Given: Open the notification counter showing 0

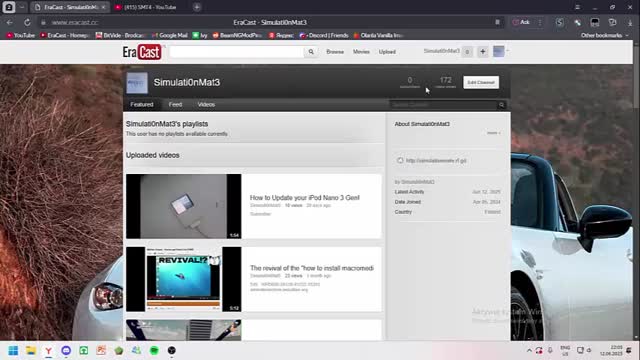Looking at the screenshot, I should pyautogui.click(x=467, y=51).
